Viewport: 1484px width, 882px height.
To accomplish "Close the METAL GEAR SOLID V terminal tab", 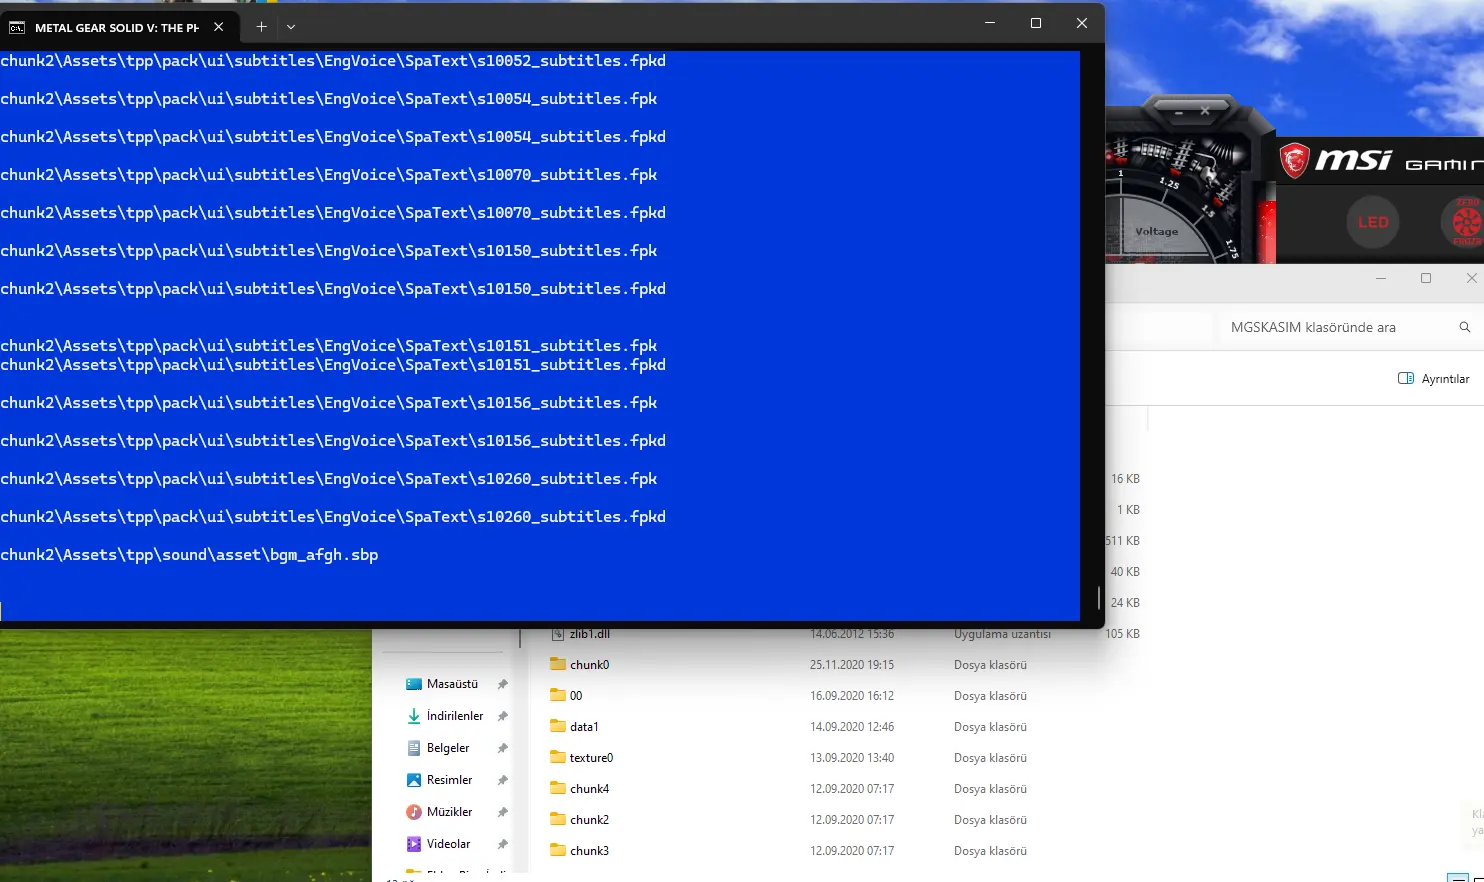I will pos(219,27).
